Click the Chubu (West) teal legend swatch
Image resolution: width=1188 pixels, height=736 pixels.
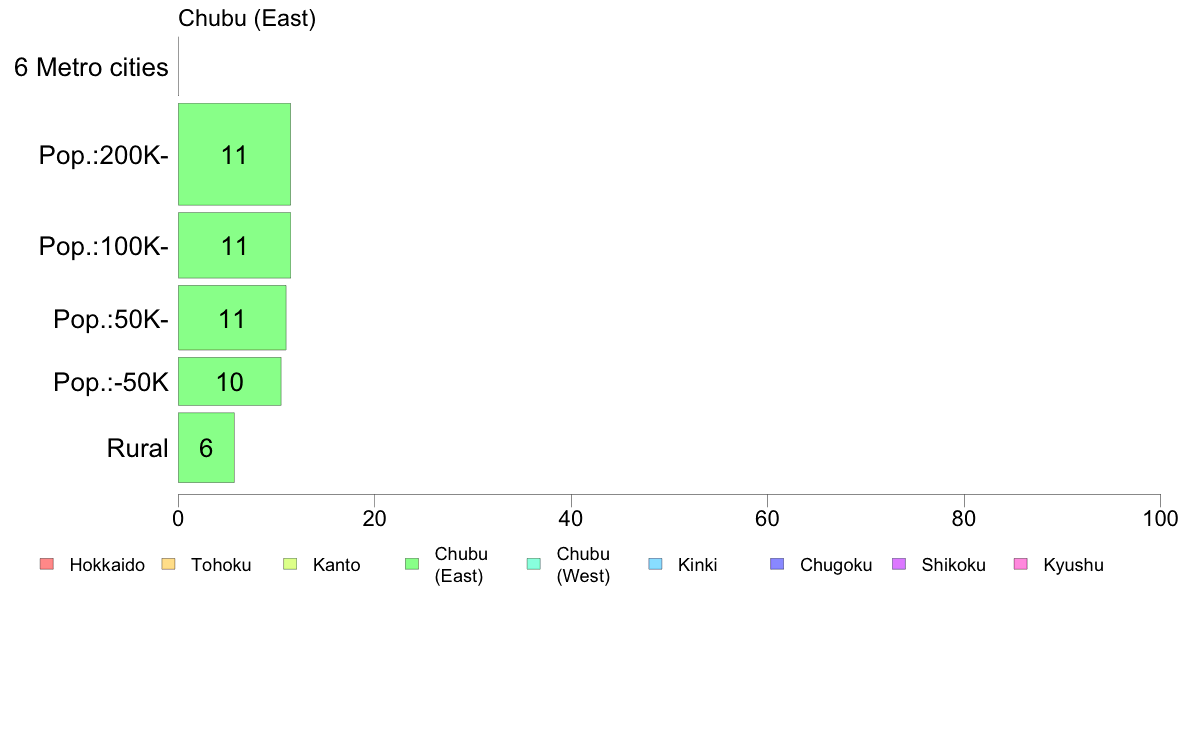(x=533, y=564)
